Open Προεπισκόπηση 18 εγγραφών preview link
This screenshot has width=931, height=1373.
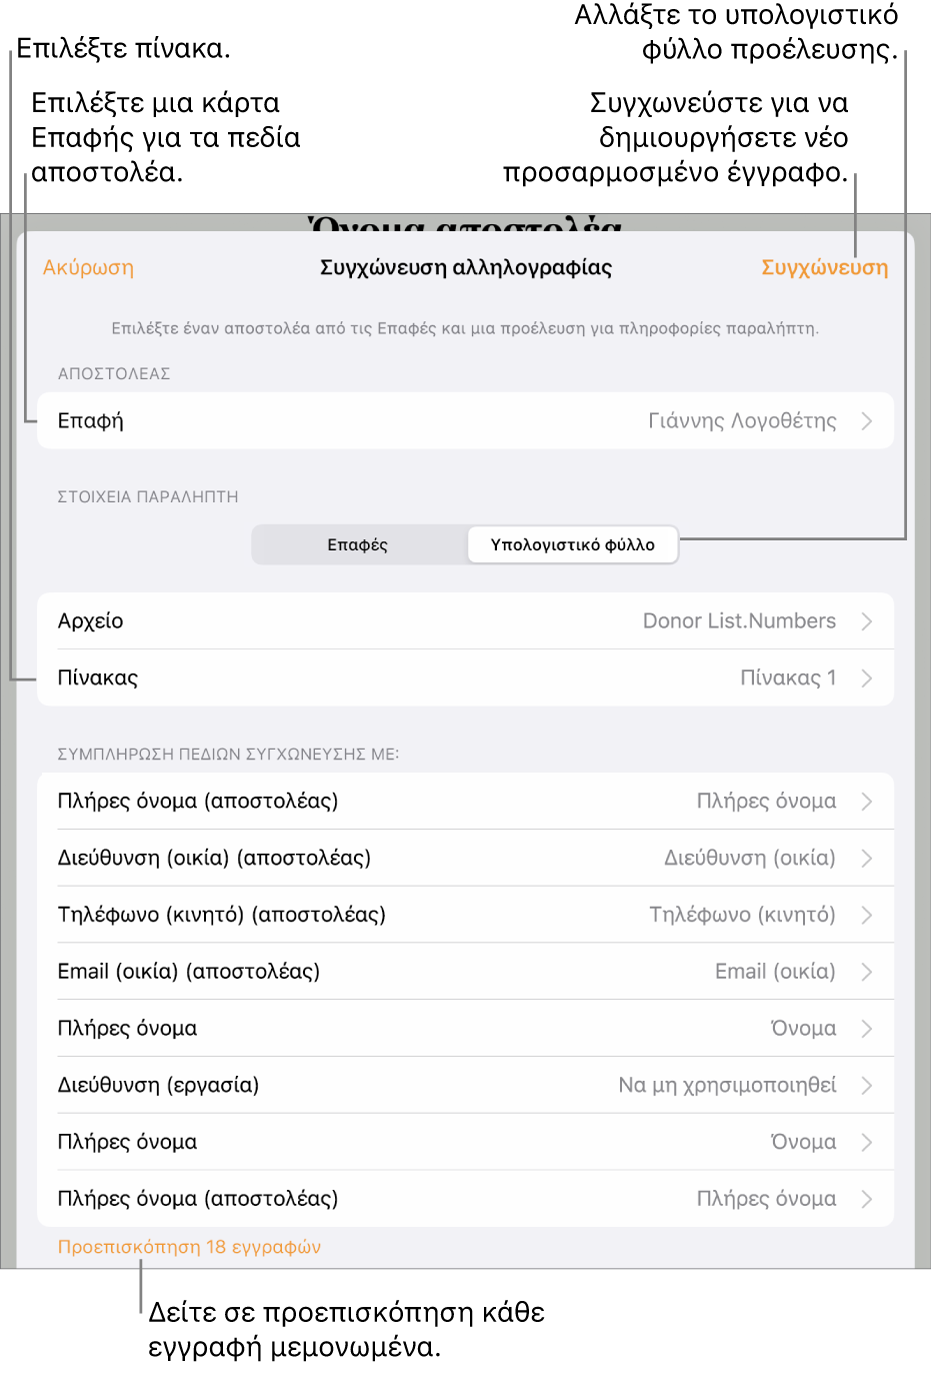189,1247
